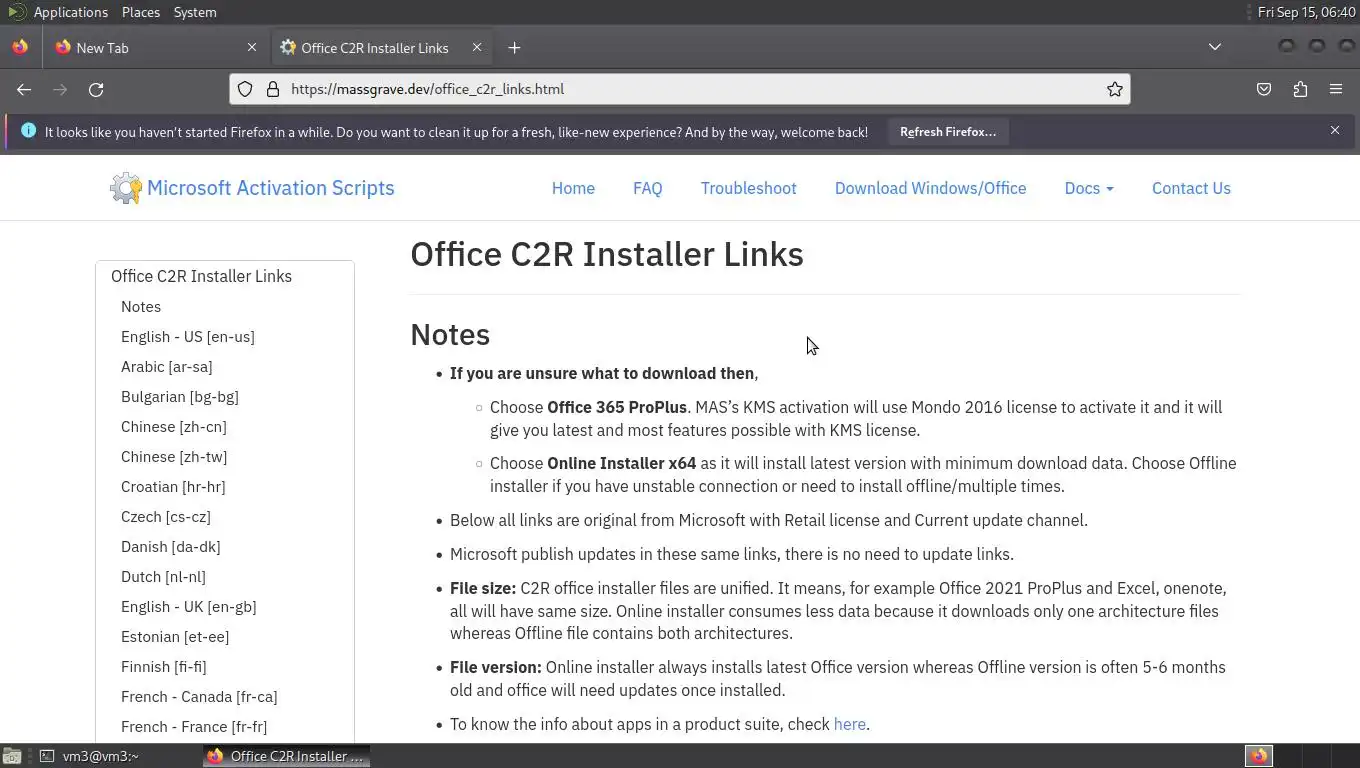Select Finnish [fi-fi] in sidebar
1360x768 pixels.
click(164, 666)
